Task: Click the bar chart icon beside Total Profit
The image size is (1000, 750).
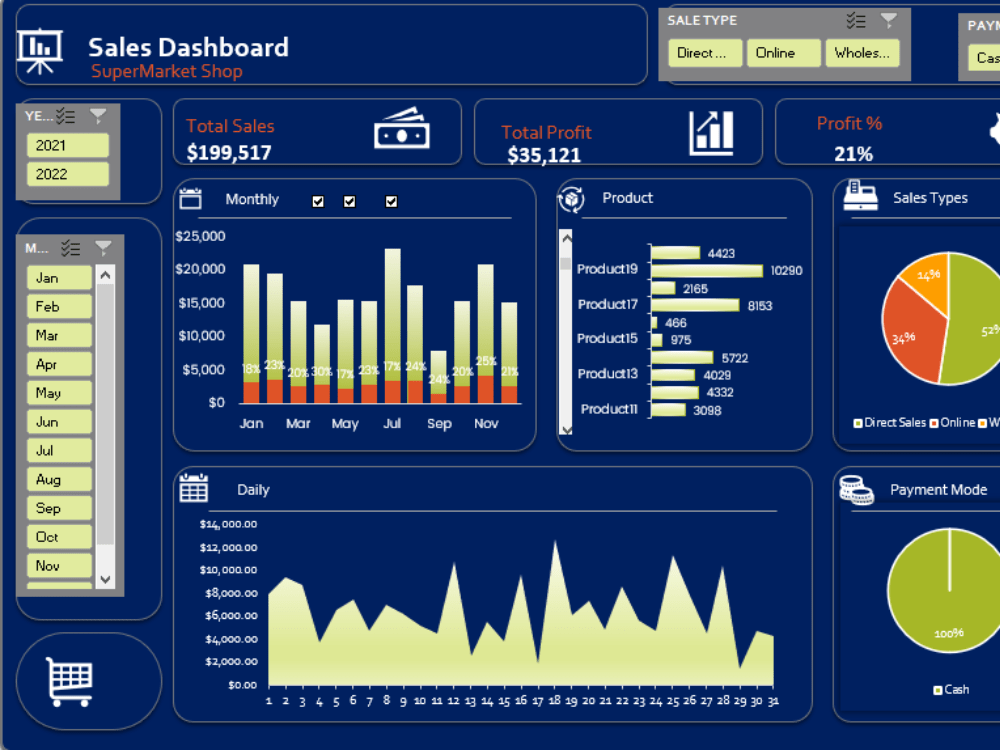Action: coord(712,133)
